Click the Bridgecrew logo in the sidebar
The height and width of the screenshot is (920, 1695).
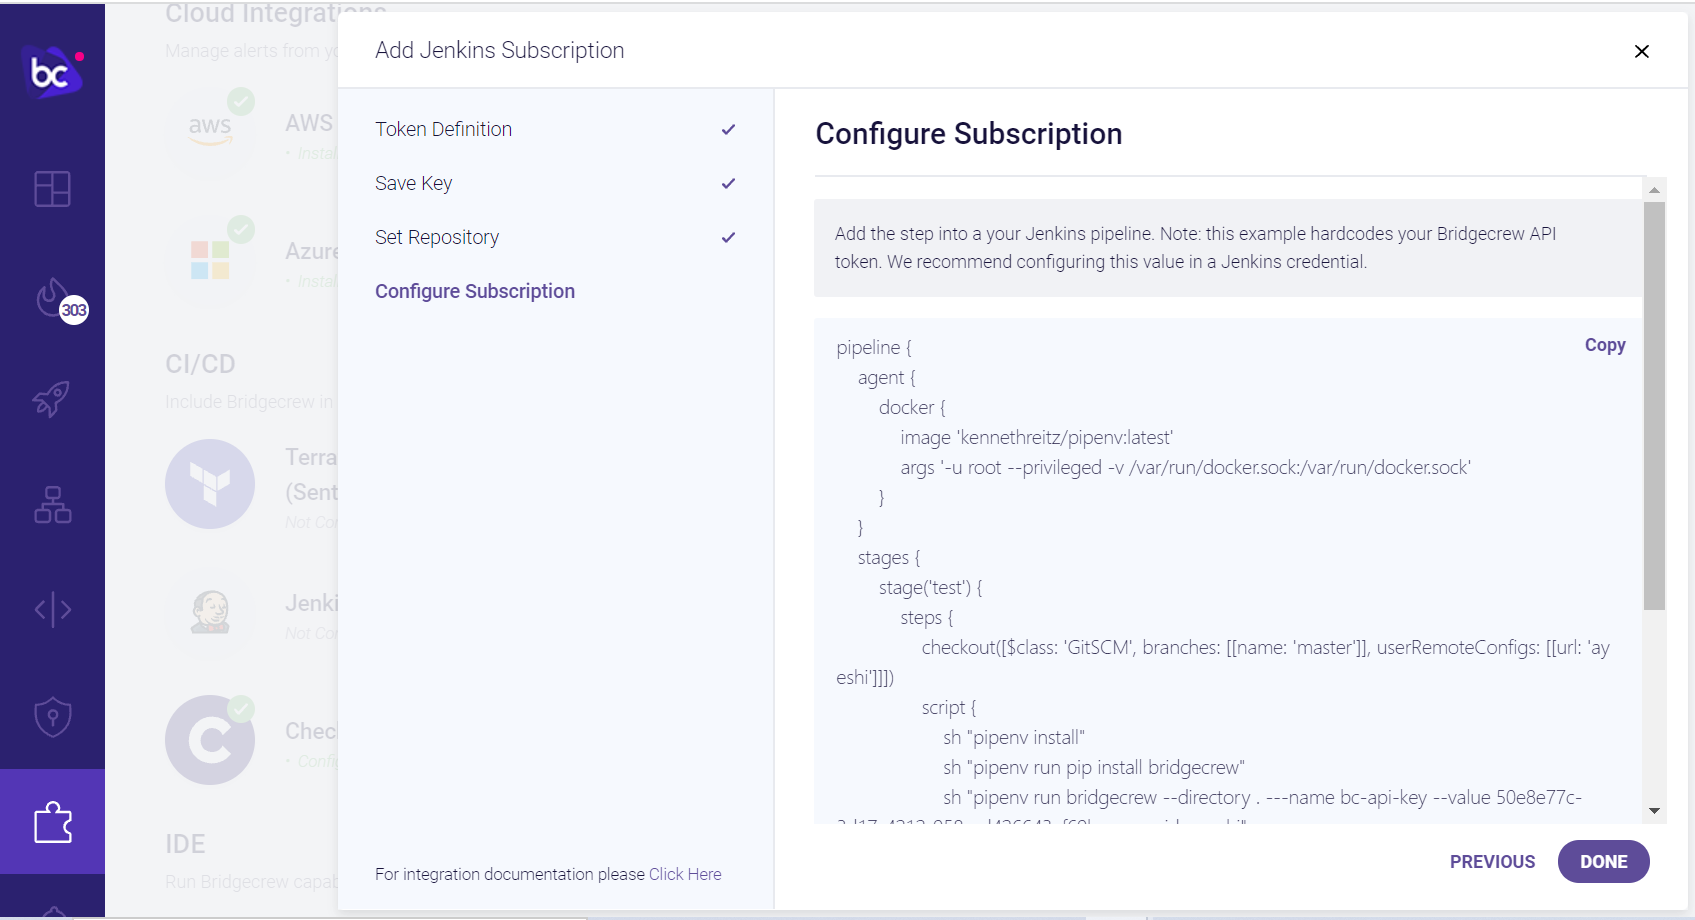click(52, 72)
